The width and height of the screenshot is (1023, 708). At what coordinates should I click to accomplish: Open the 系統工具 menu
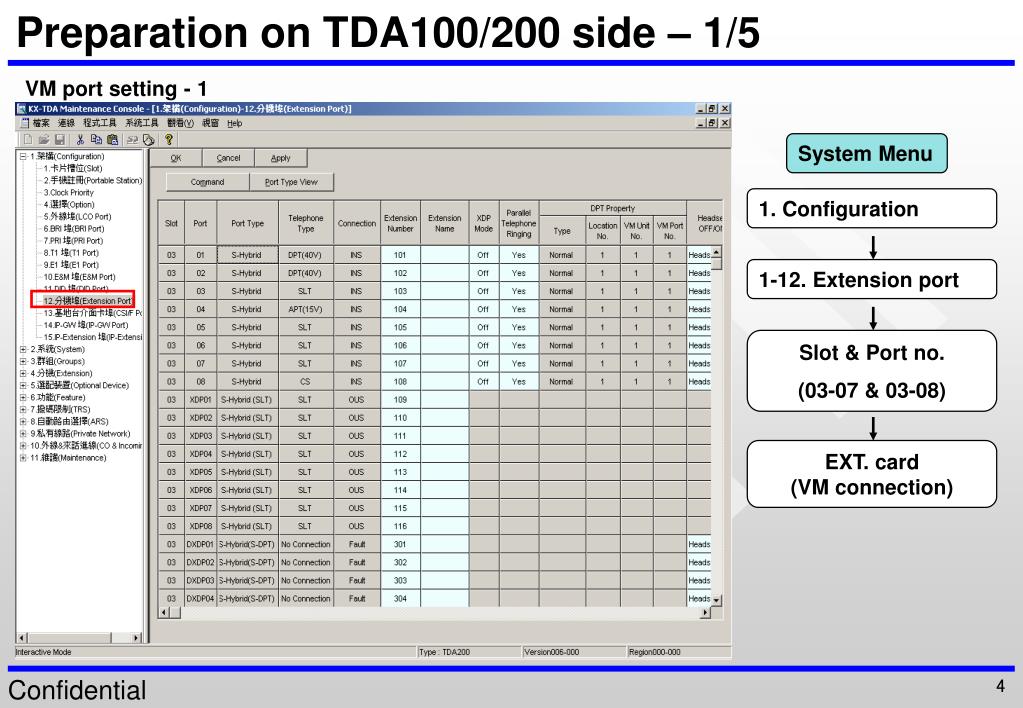coord(142,123)
